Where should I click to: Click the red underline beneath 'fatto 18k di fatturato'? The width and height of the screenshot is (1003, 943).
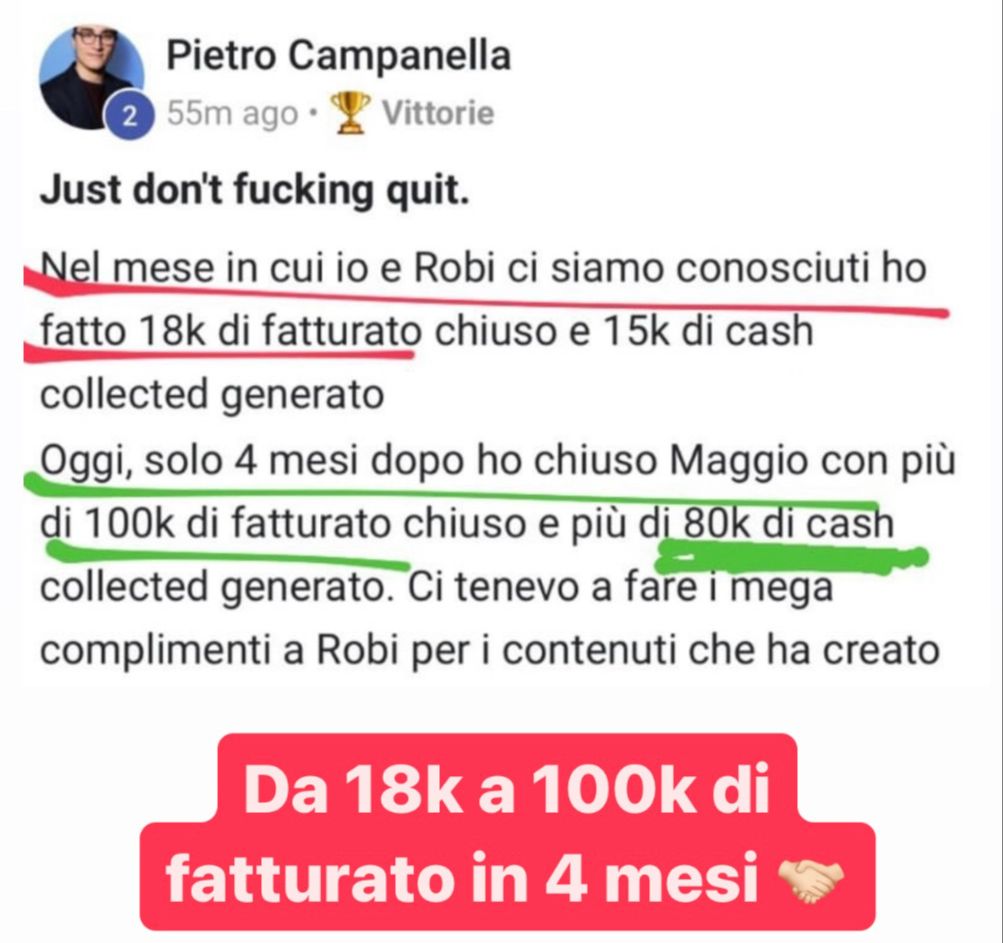(218, 352)
